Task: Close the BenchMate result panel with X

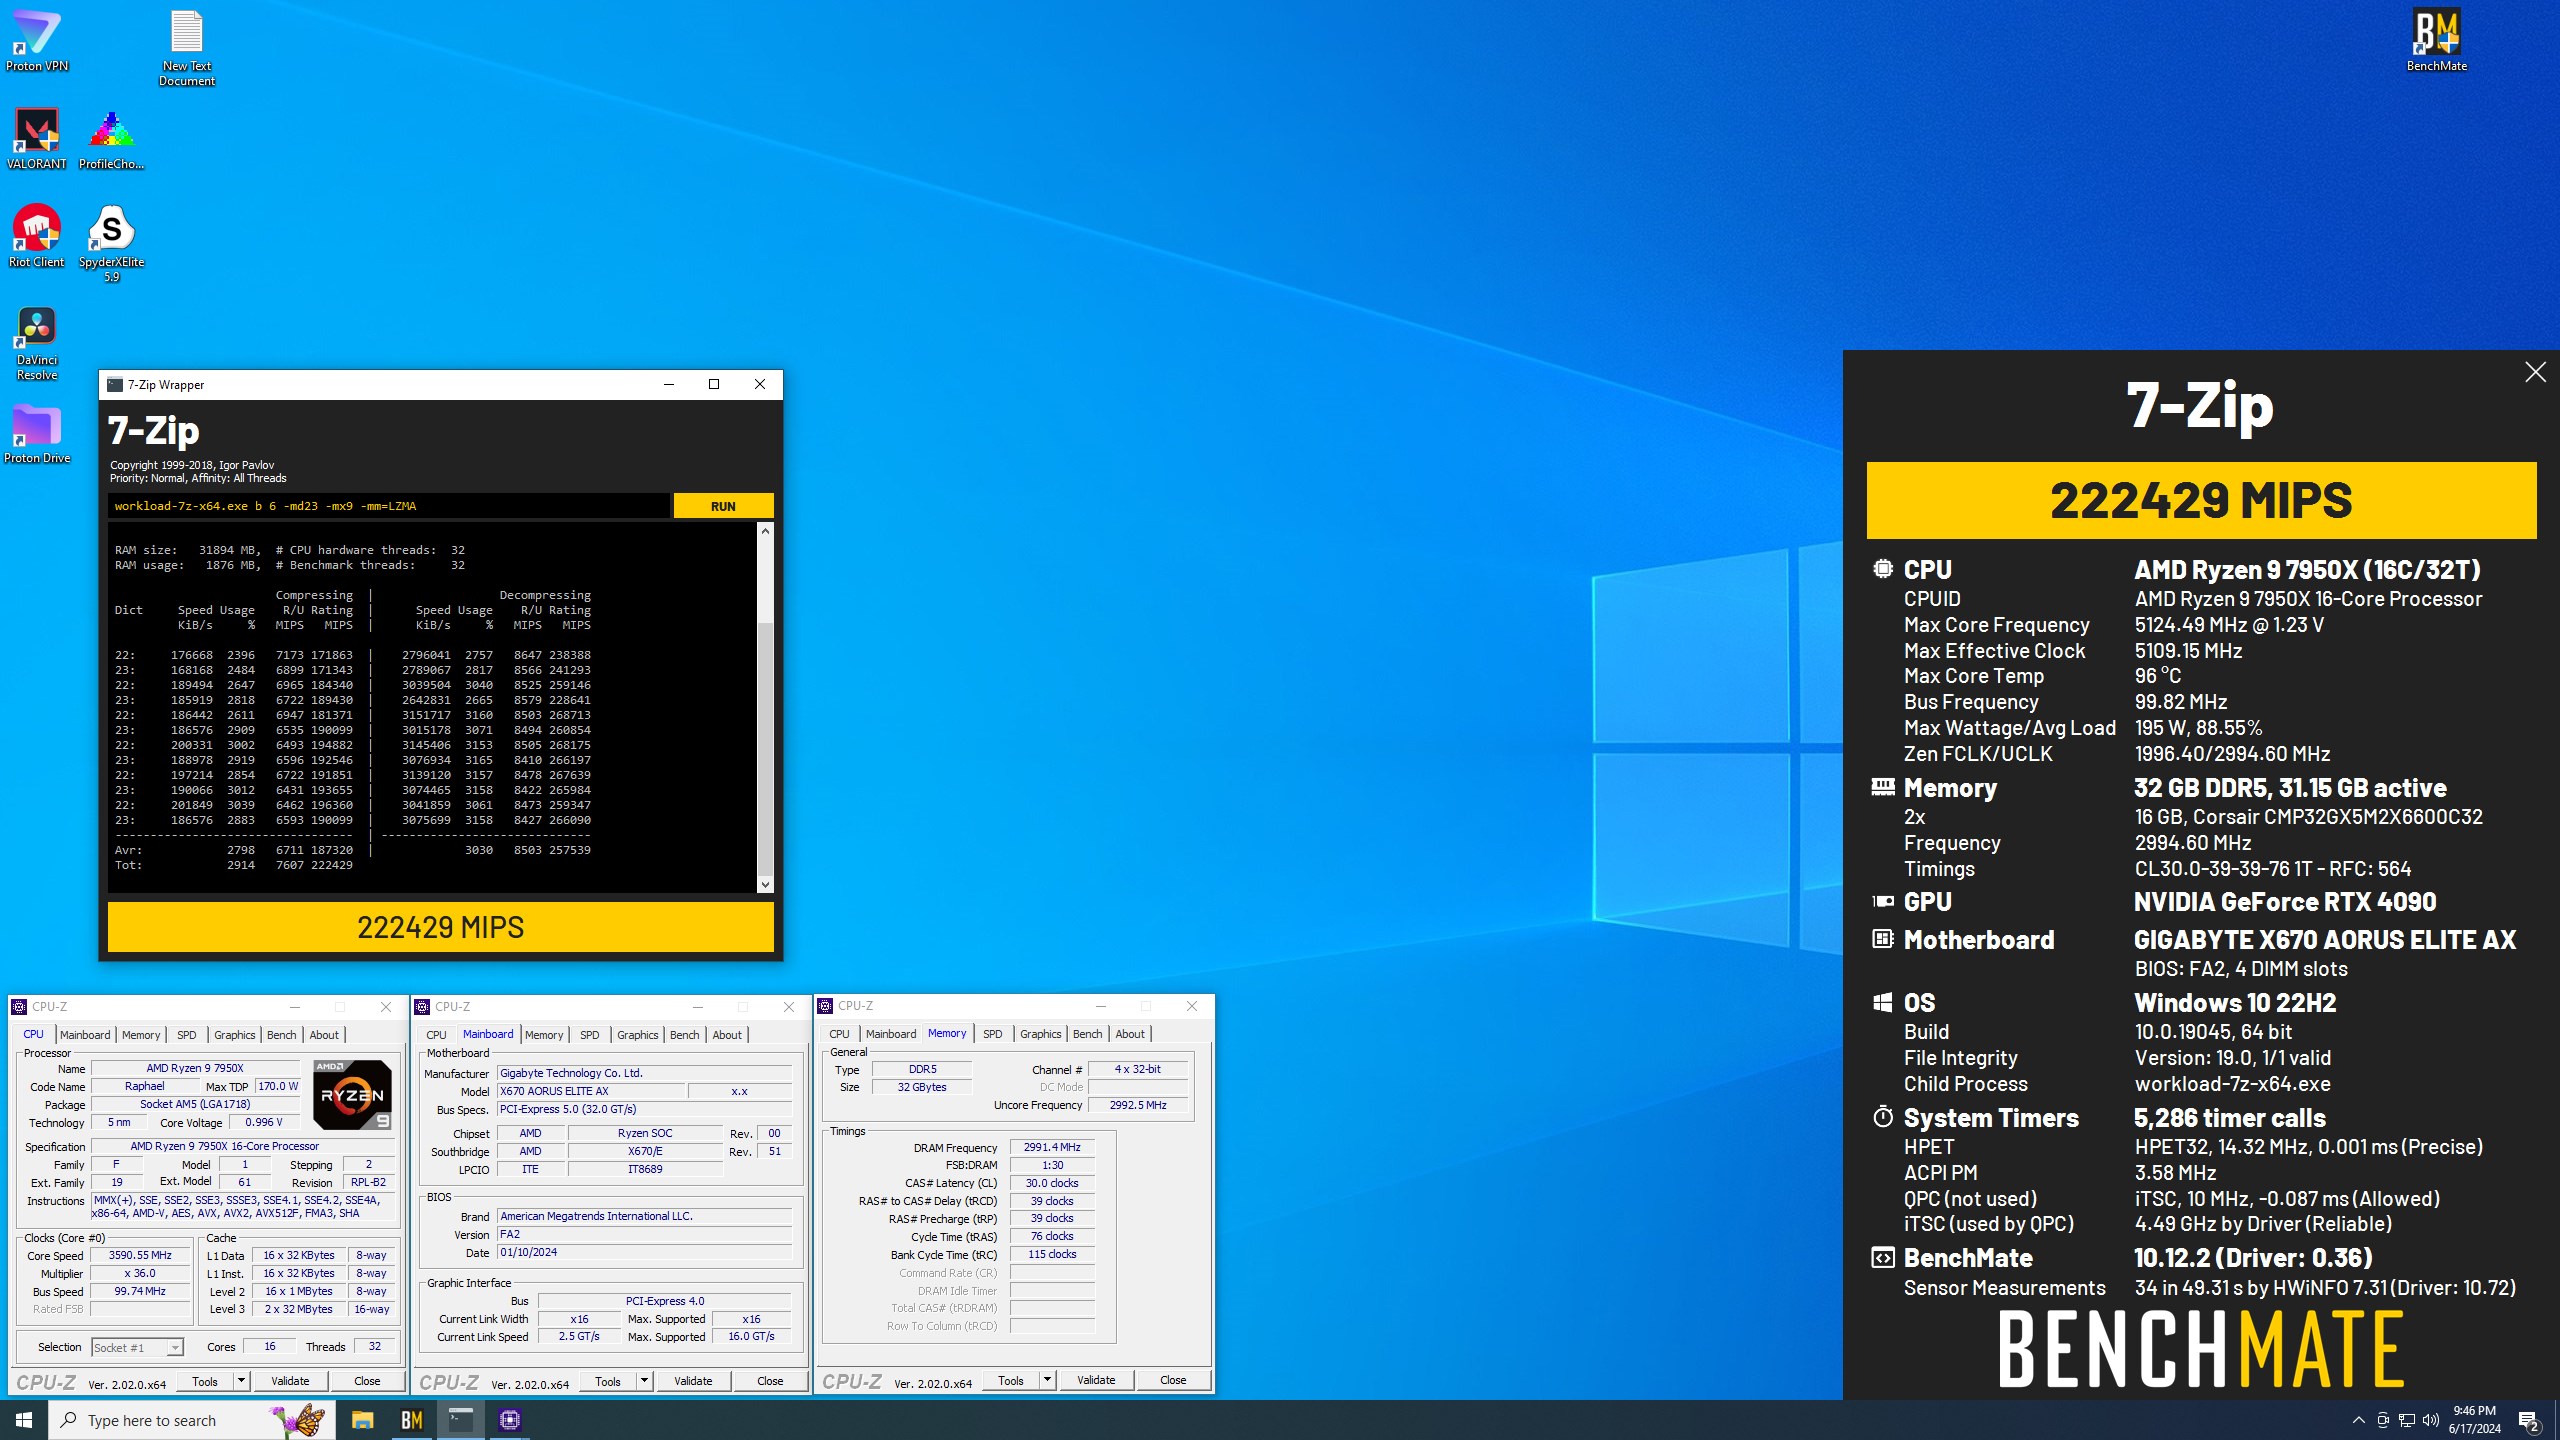Action: (2535, 372)
